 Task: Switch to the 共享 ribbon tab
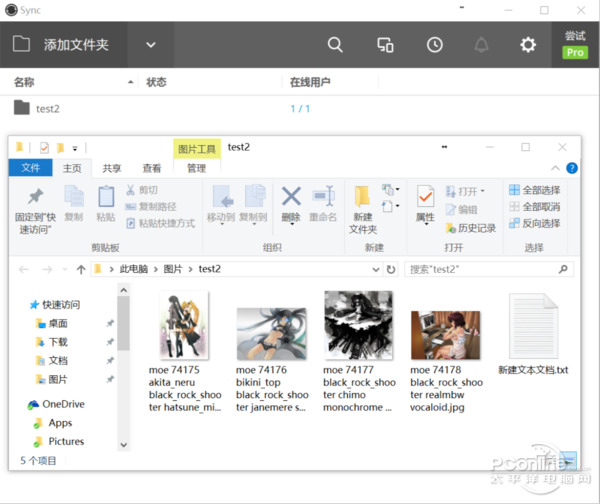[112, 168]
